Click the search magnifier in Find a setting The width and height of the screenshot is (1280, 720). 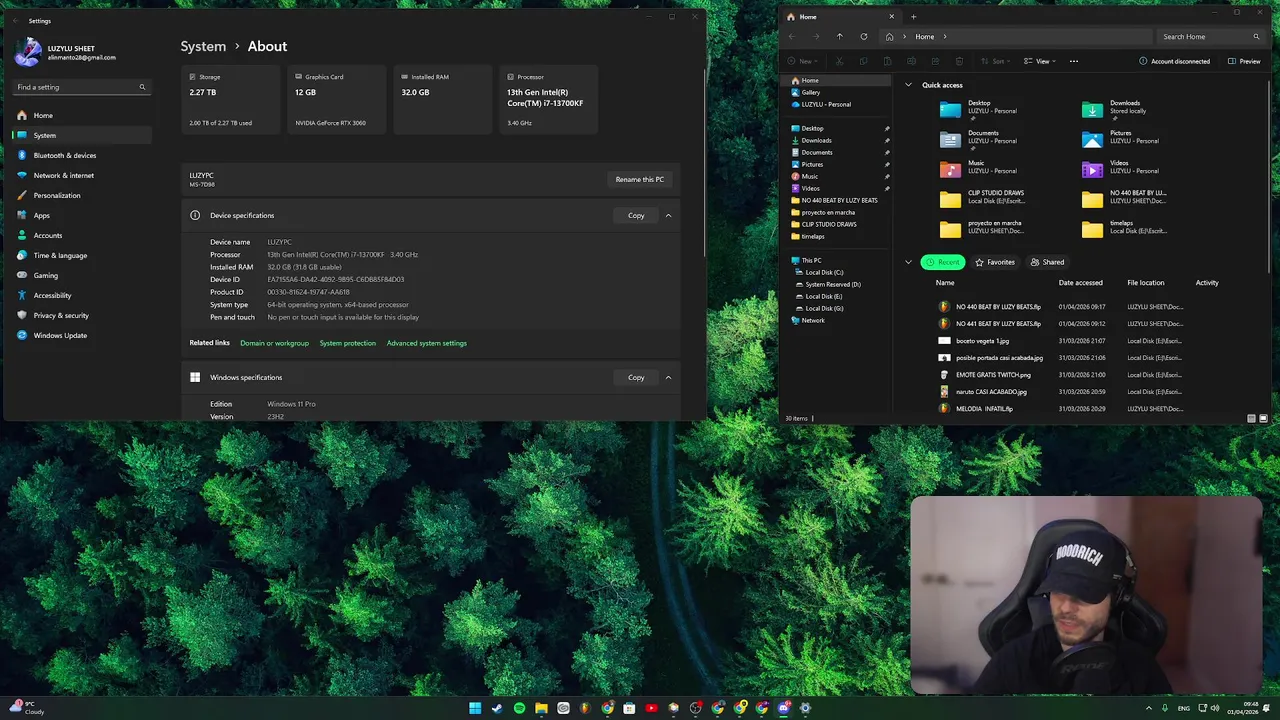142,87
